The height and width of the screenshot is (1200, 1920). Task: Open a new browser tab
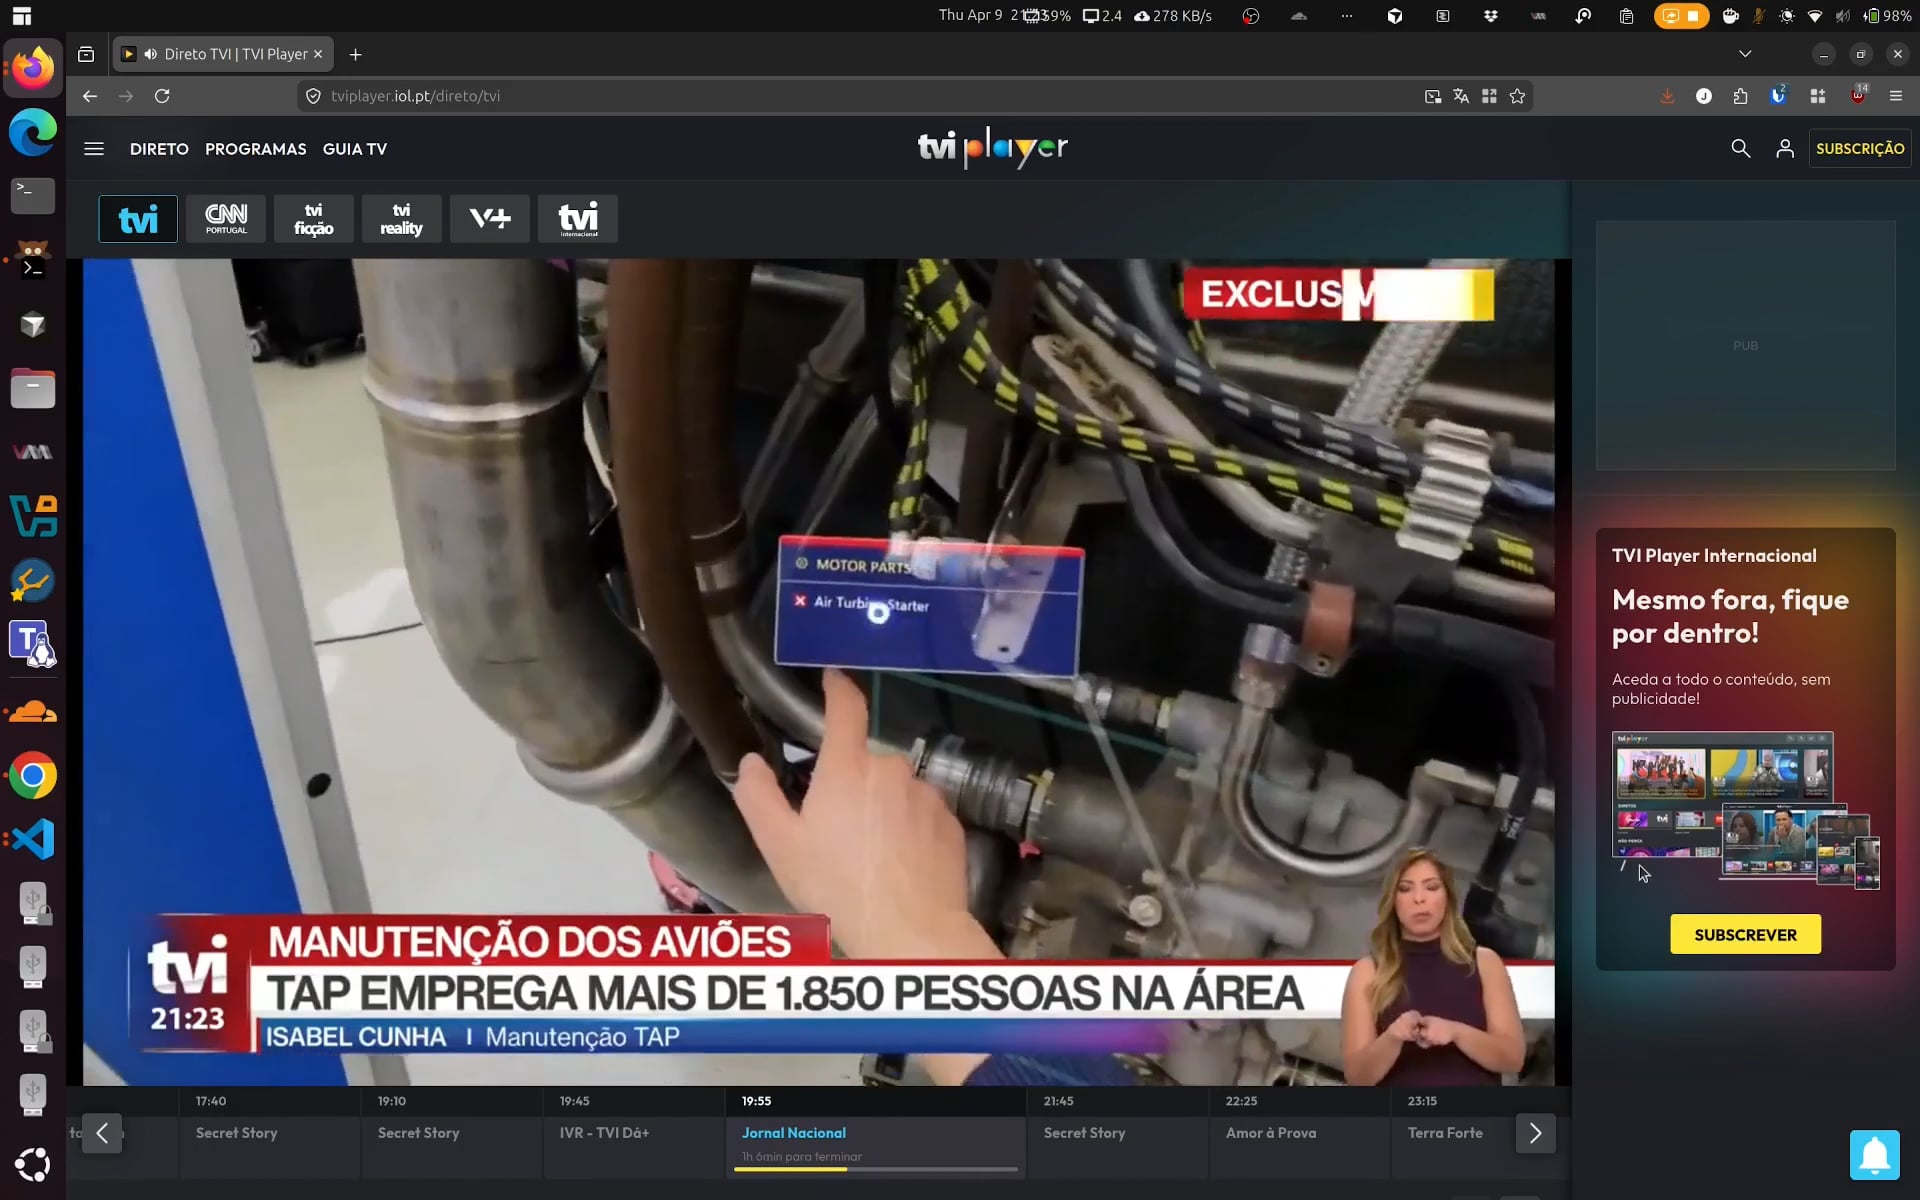[355, 54]
